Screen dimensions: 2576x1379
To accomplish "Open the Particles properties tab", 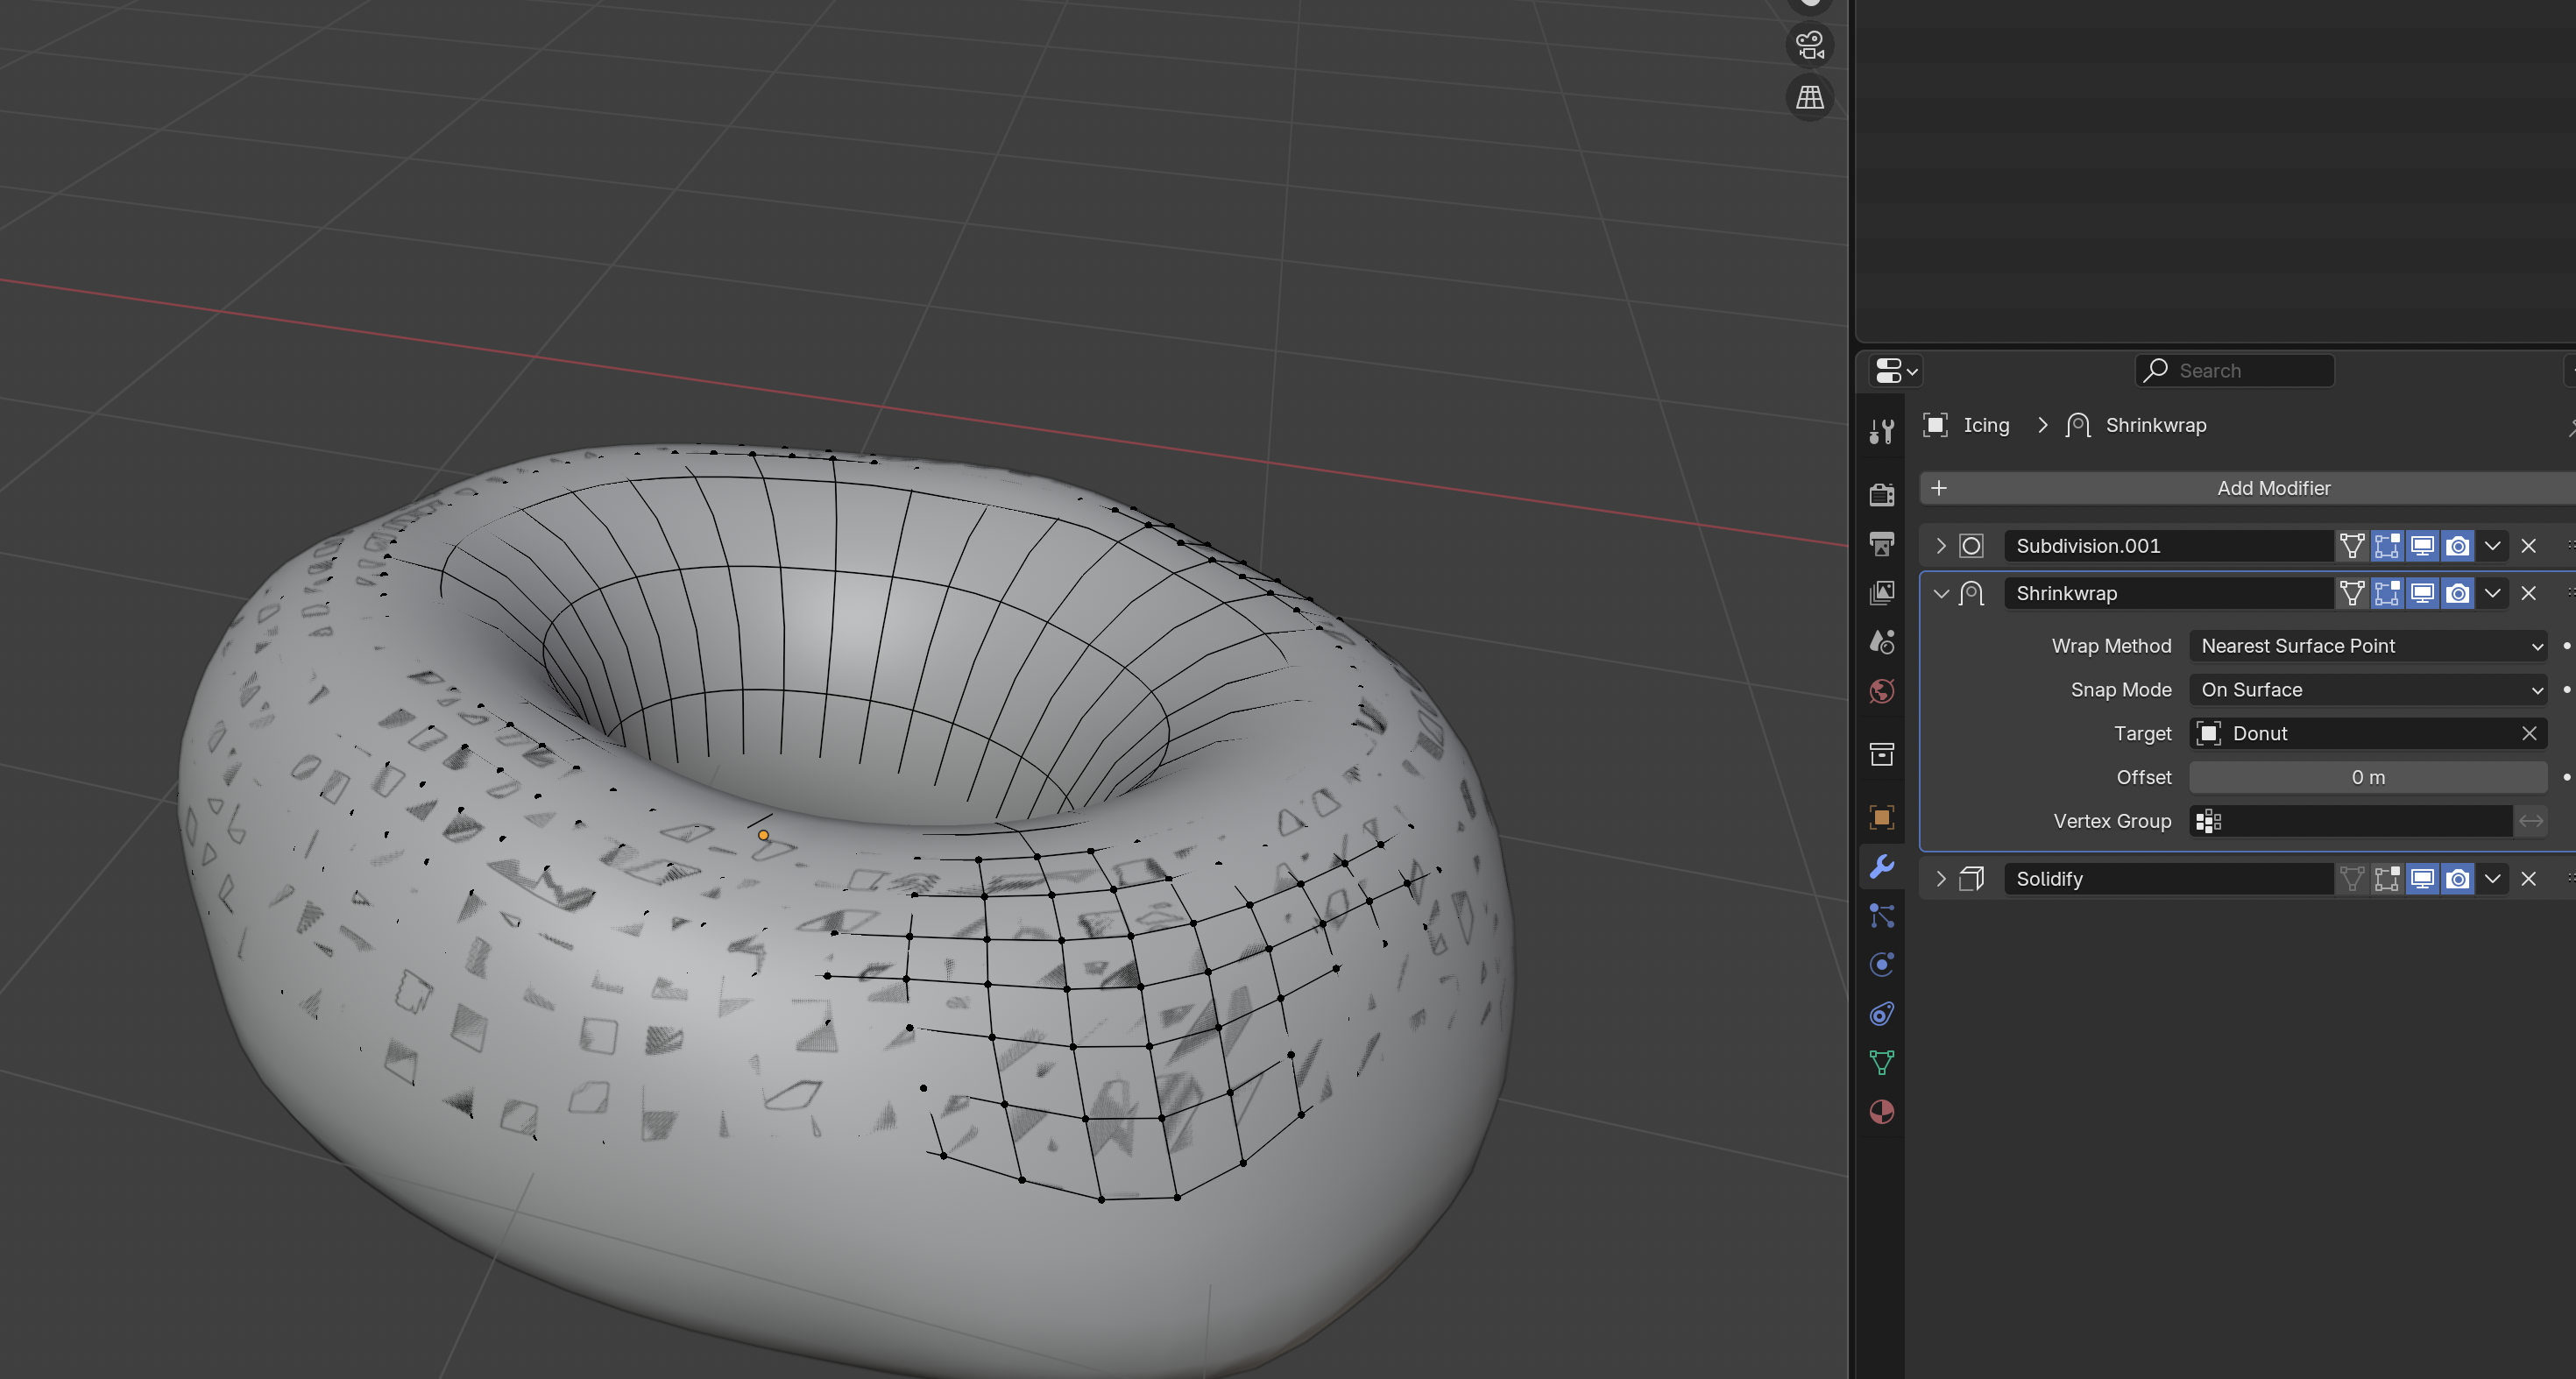I will click(x=1881, y=915).
